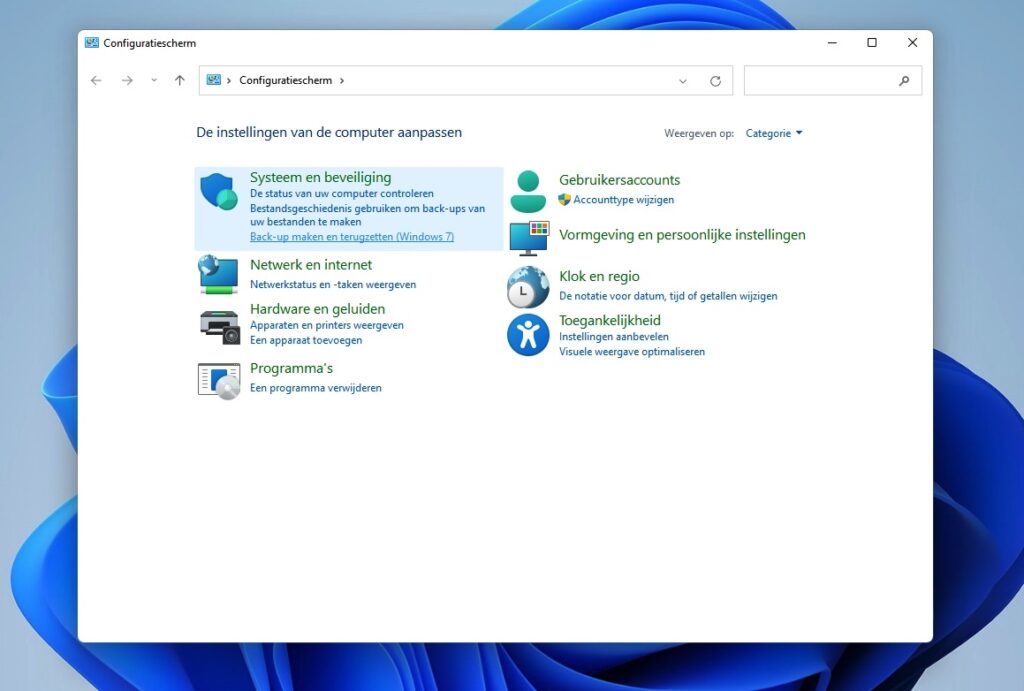The width and height of the screenshot is (1024, 691).
Task: Close the Configuratiescherm window
Action: click(912, 43)
